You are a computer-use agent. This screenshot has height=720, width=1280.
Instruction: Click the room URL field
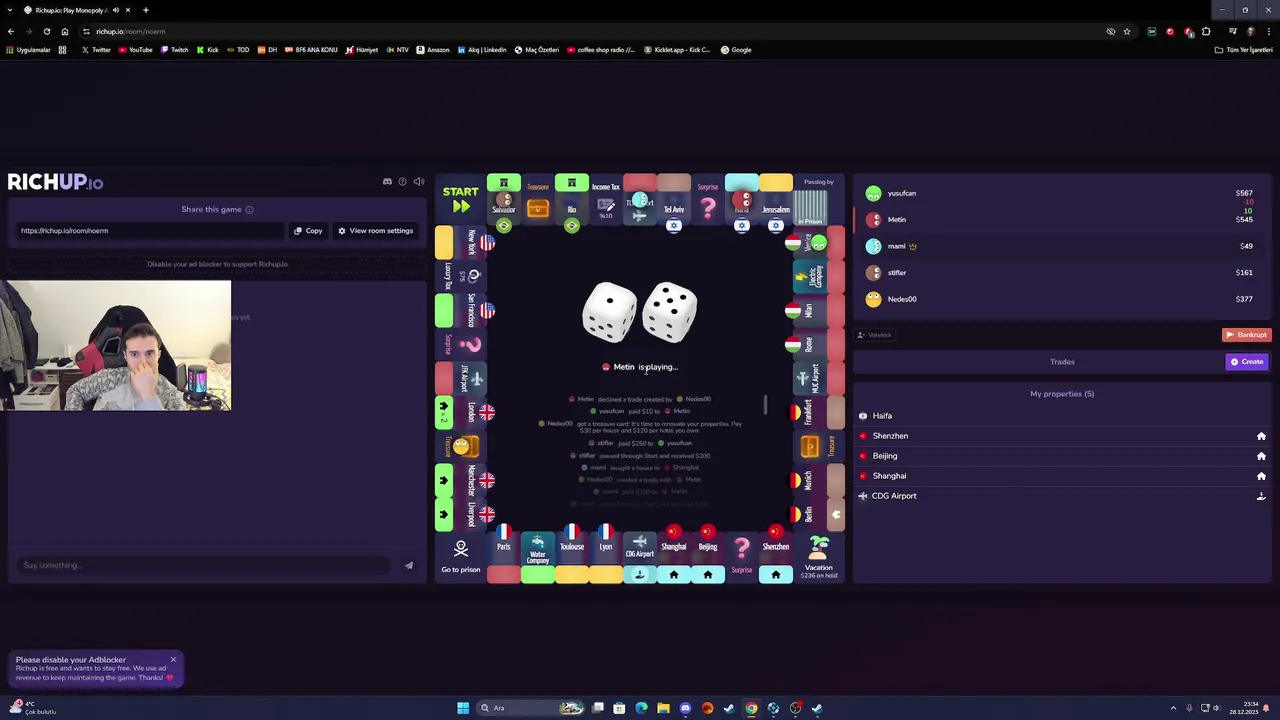pyautogui.click(x=150, y=231)
